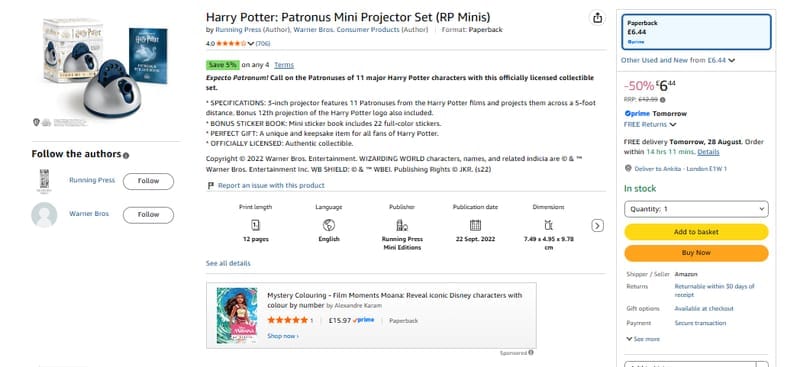This screenshot has height=367, width=800.
Task: Click the Print length pages icon
Action: pos(256,225)
